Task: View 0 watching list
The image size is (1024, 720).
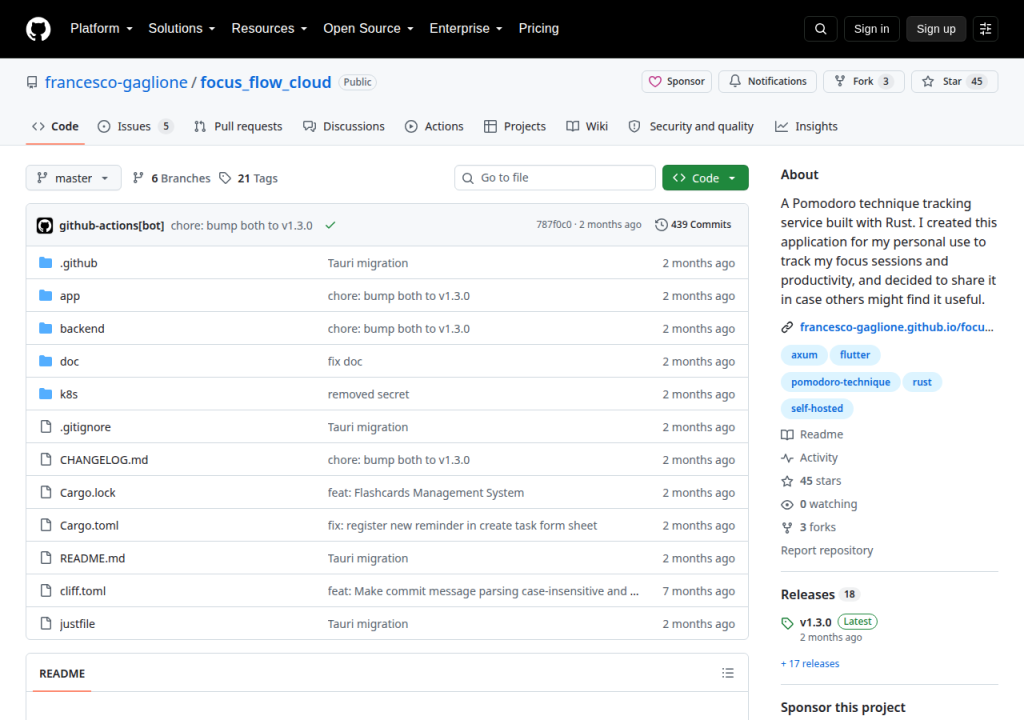Action: [819, 504]
